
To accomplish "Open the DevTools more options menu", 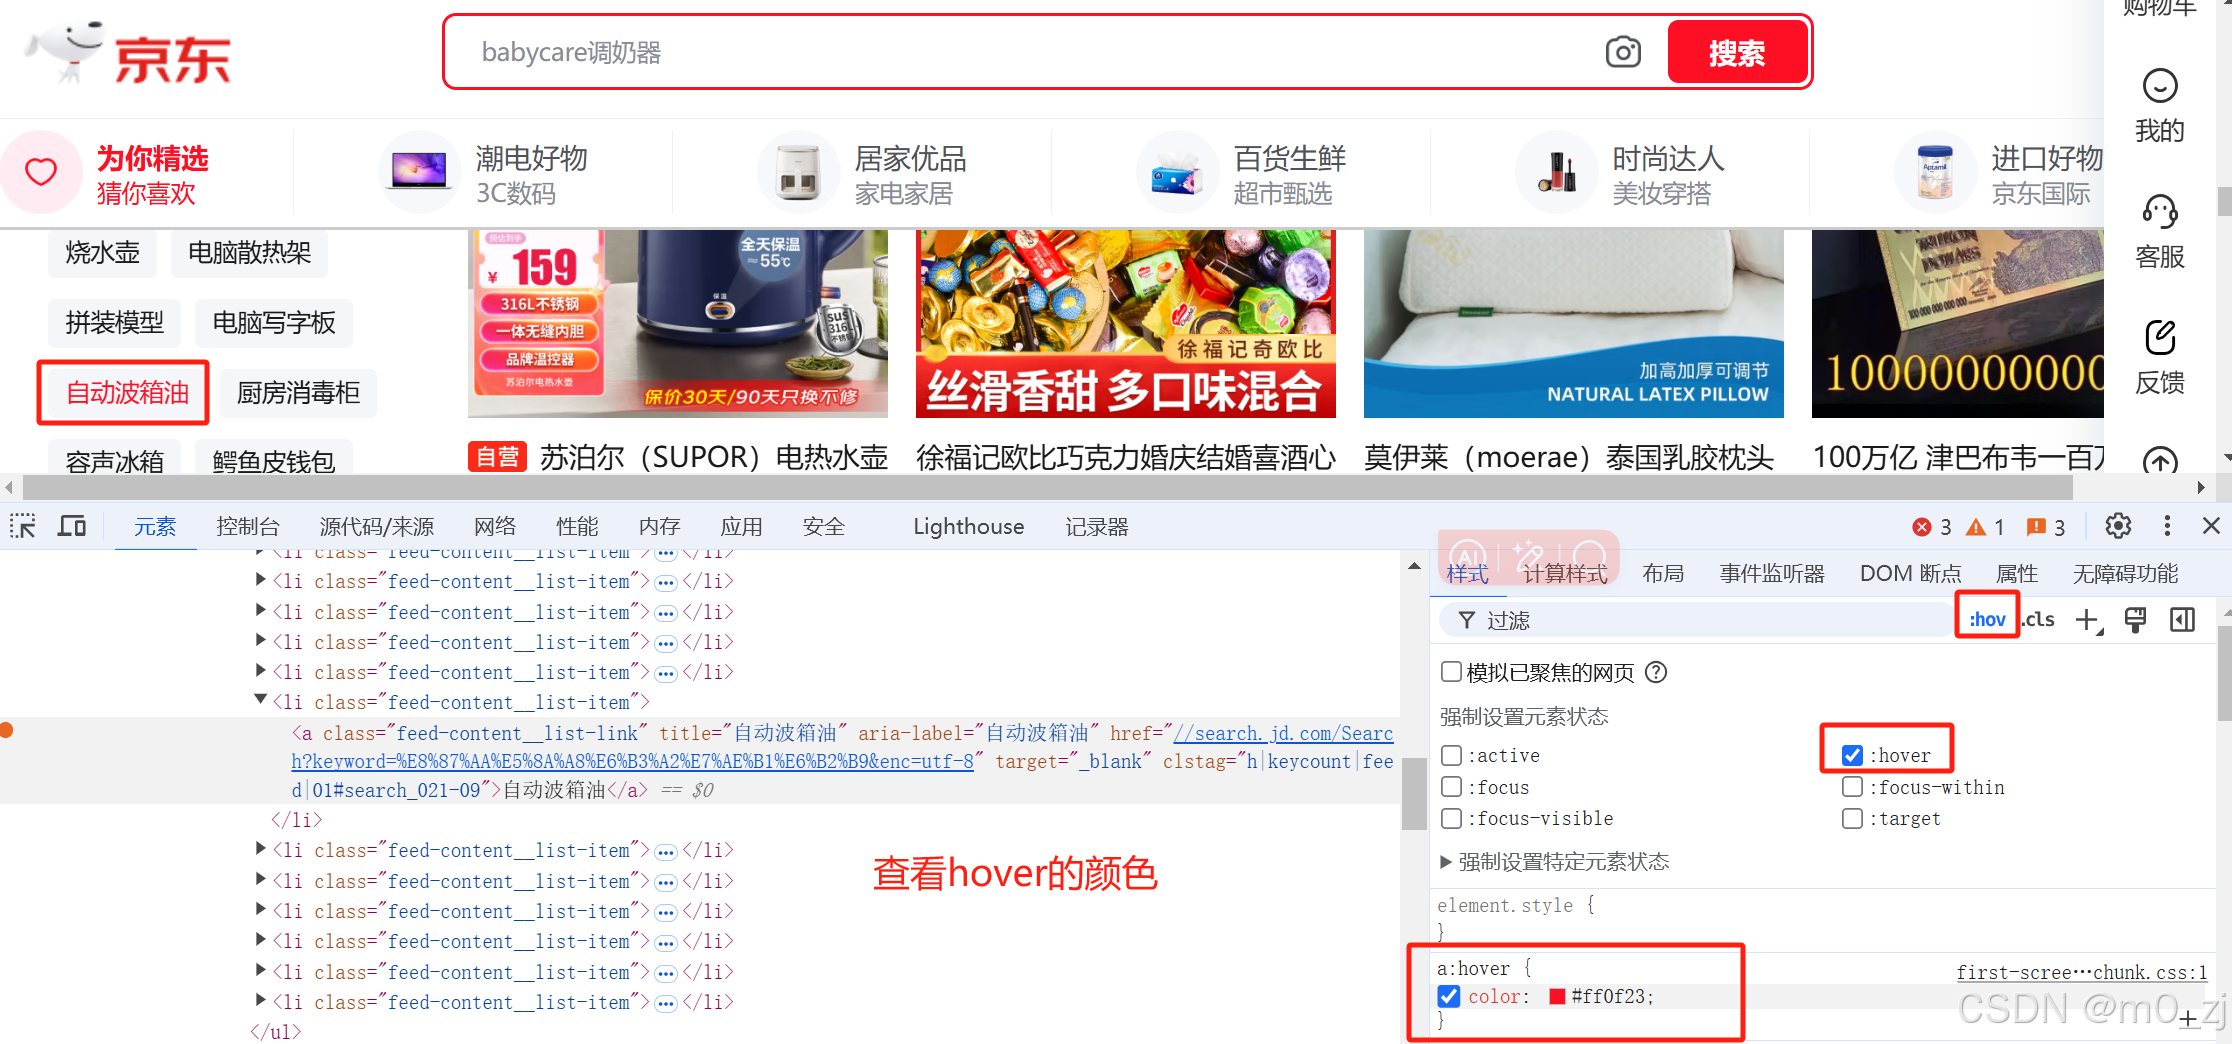I will click(2167, 526).
